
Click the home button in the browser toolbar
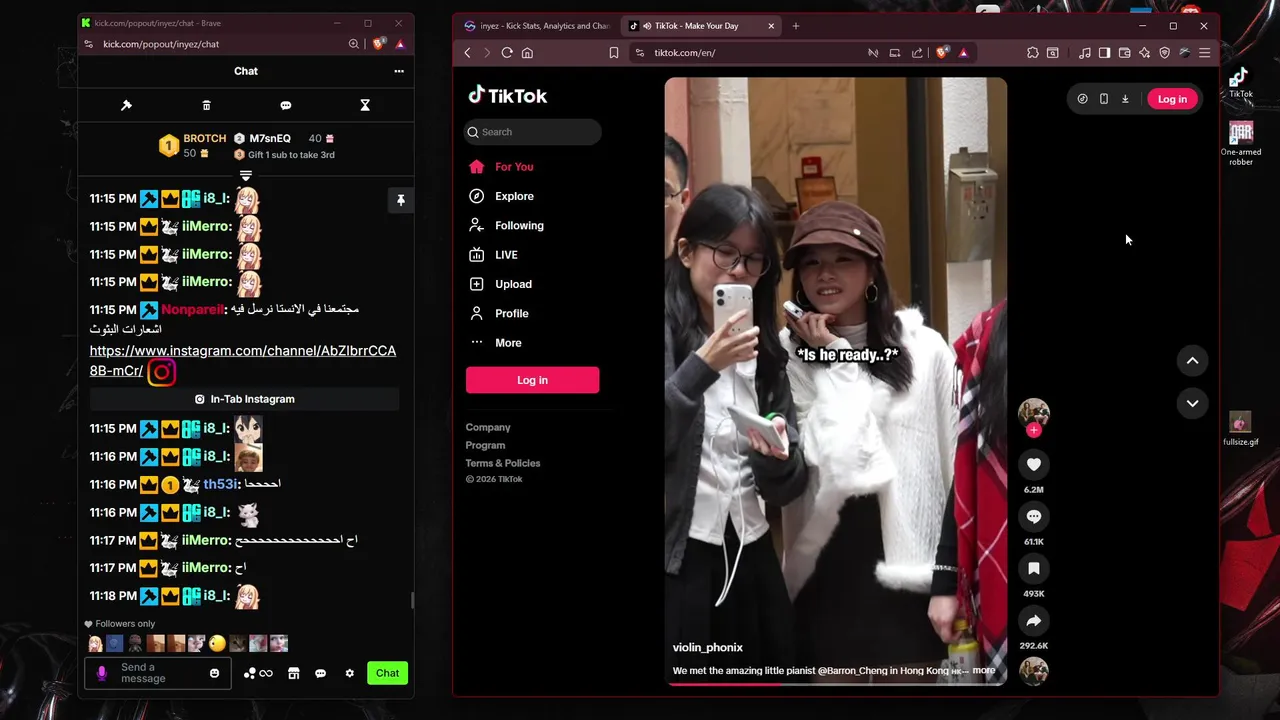click(x=527, y=53)
